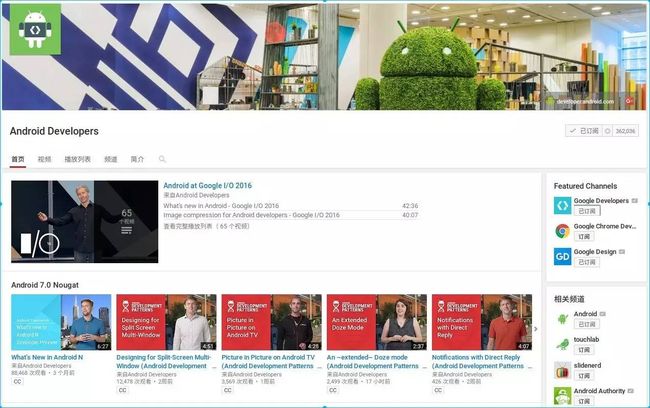Image resolution: width=650 pixels, height=408 pixels.
Task: View the full playlist of 65 videos
Action: pyautogui.click(x=206, y=226)
